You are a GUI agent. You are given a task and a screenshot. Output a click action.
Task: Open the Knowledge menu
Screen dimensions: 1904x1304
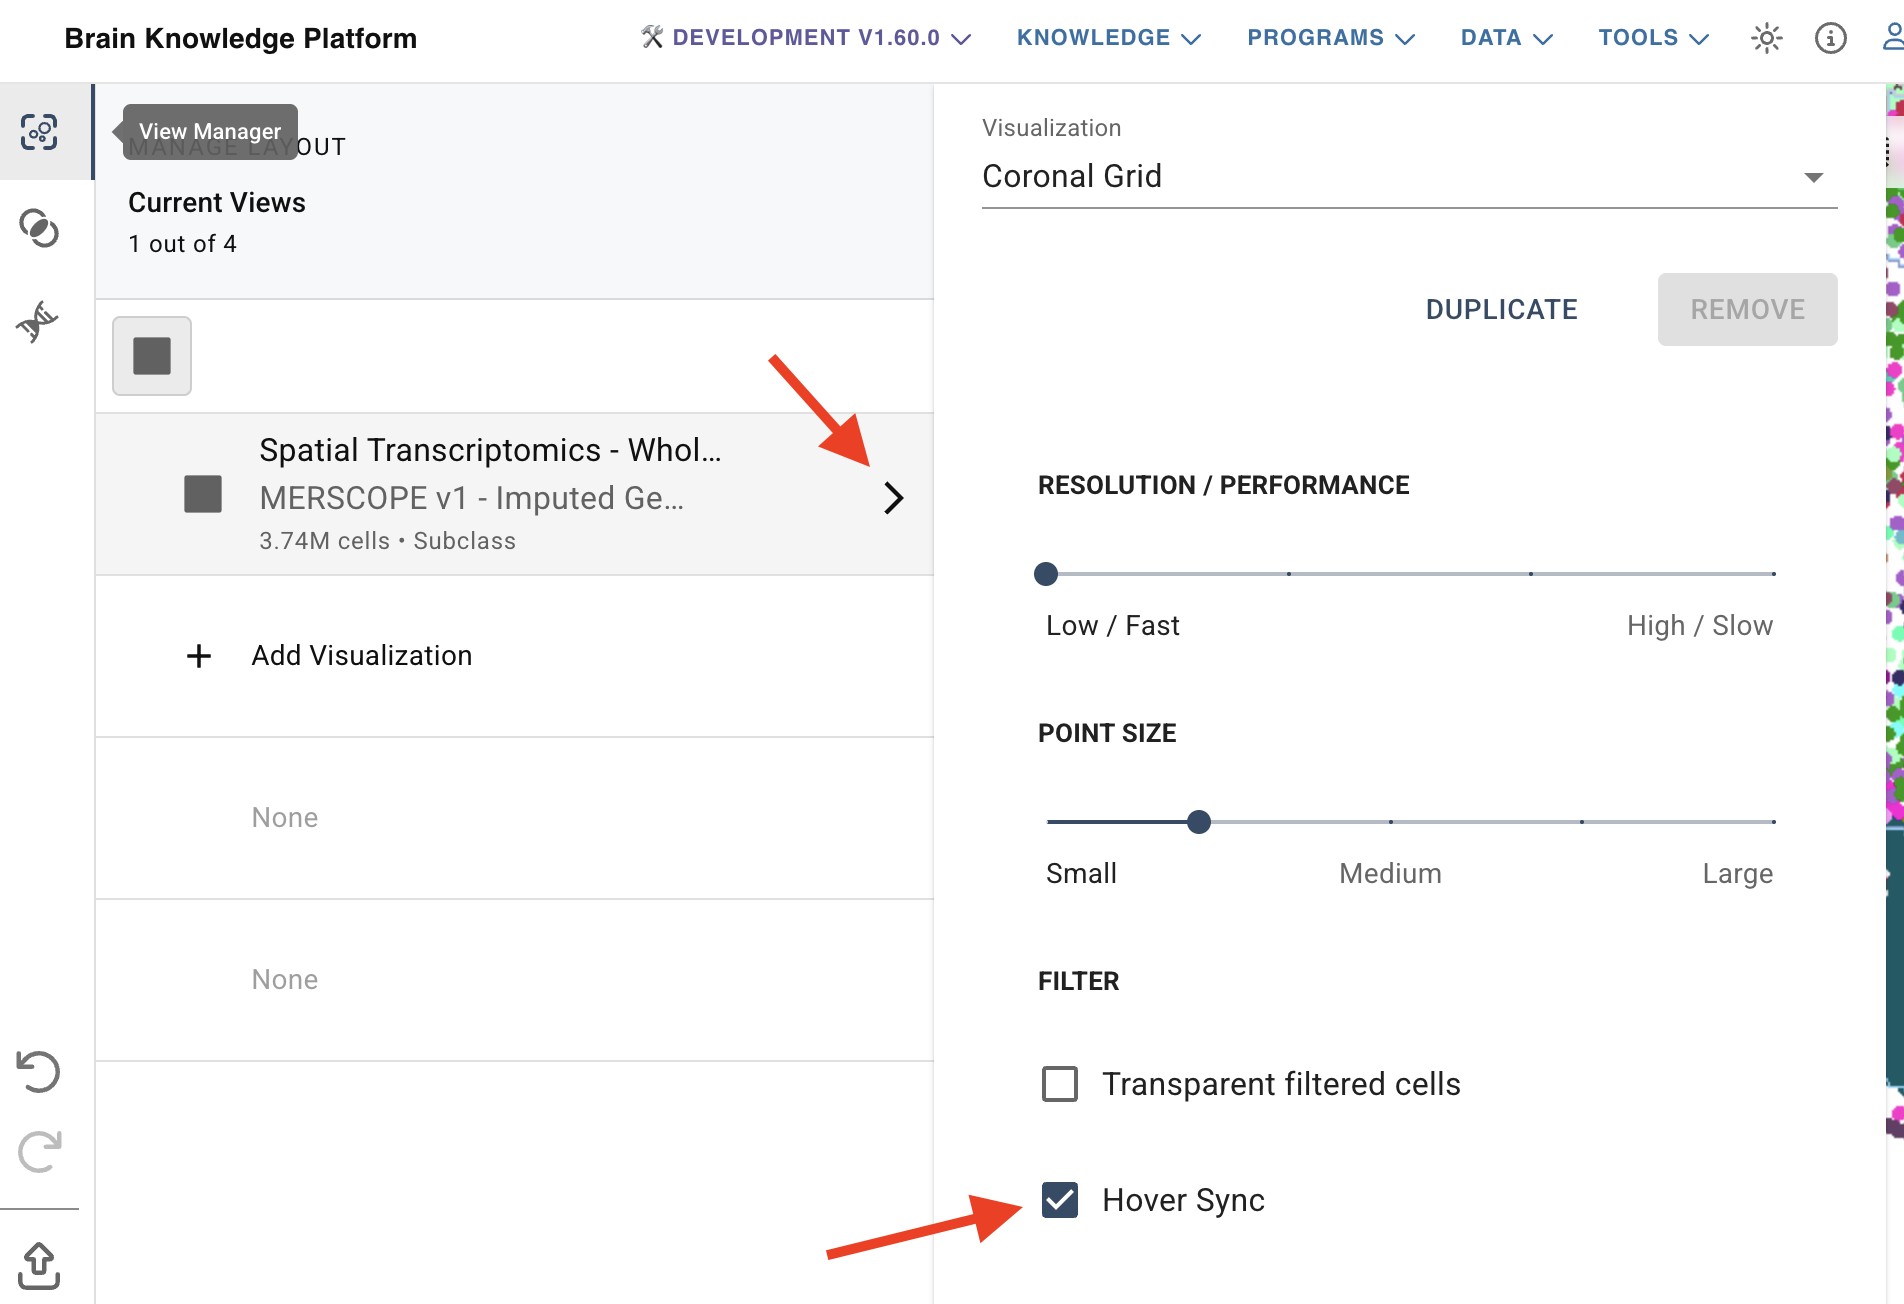(x=1108, y=38)
